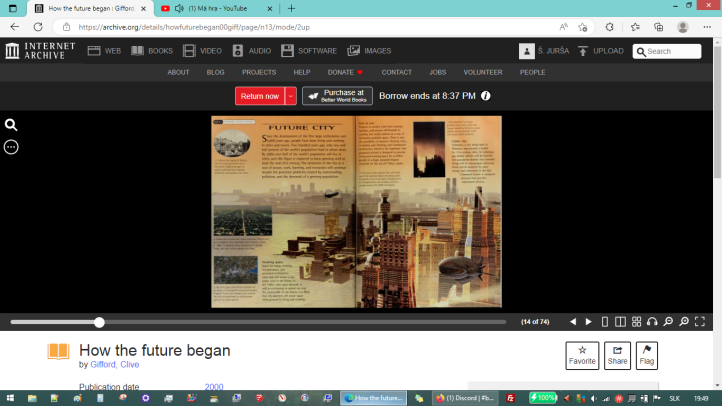Open the more options ellipsis in sidebar
The image size is (722, 406).
11,147
